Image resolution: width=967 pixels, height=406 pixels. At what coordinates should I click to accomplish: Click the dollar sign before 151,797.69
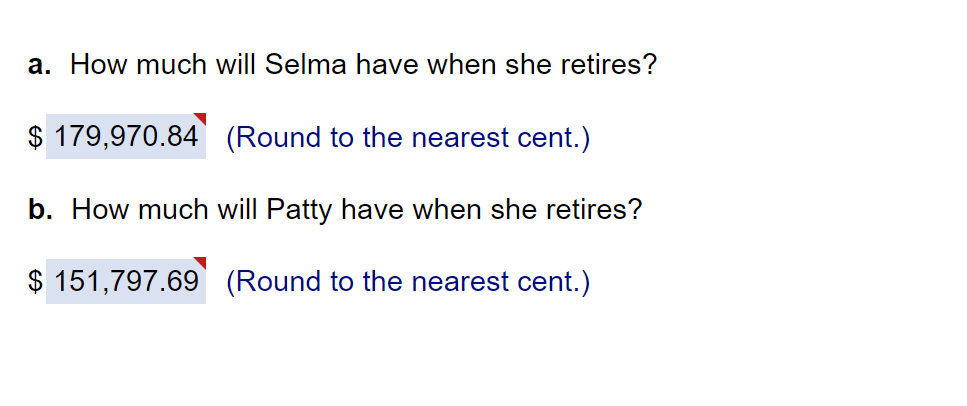(35, 281)
